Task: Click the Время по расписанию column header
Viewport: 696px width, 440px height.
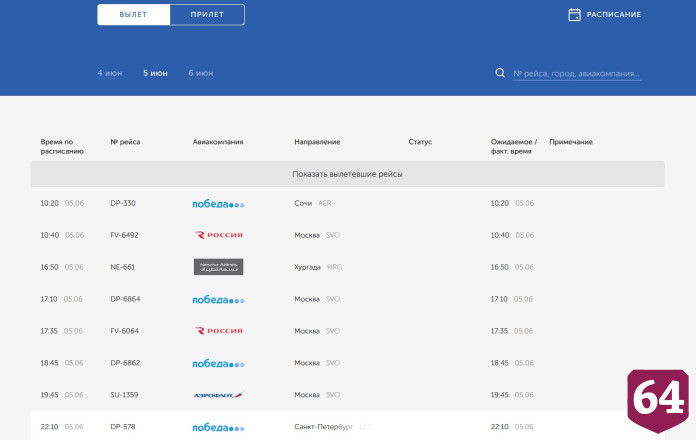Action: tap(62, 147)
